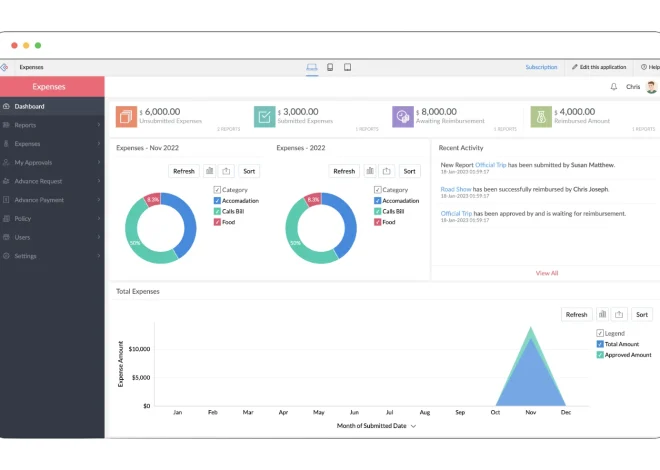Click export icon in Total Expenses
660x470 pixels.
(x=619, y=314)
